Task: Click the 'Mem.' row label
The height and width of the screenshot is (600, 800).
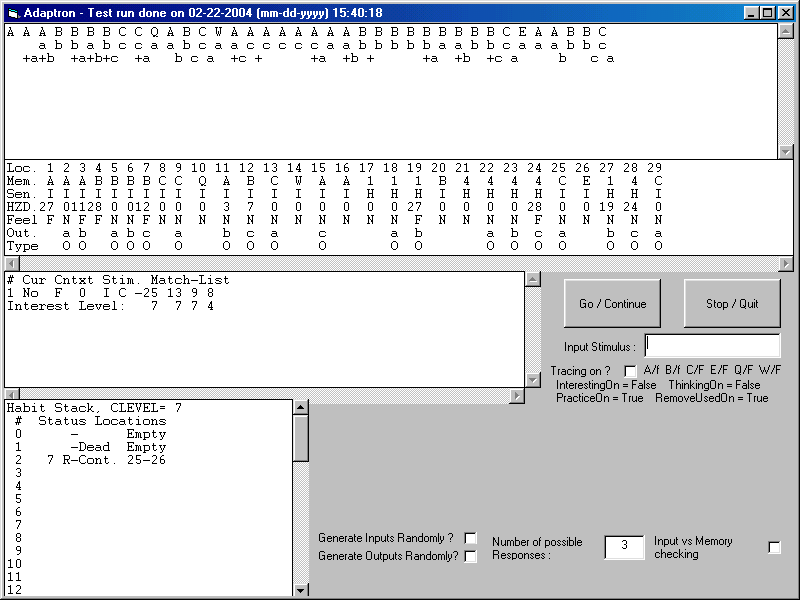Action: point(21,181)
